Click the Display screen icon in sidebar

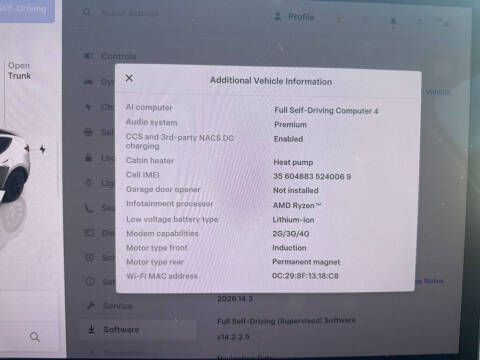(89, 232)
